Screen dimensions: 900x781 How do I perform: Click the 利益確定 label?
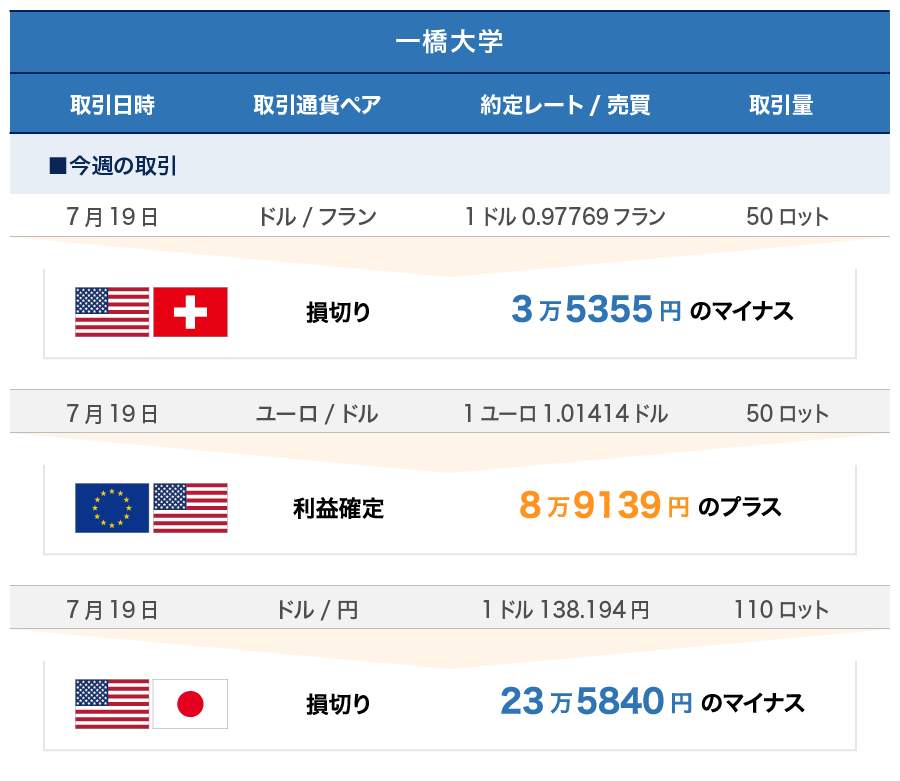pos(338,509)
